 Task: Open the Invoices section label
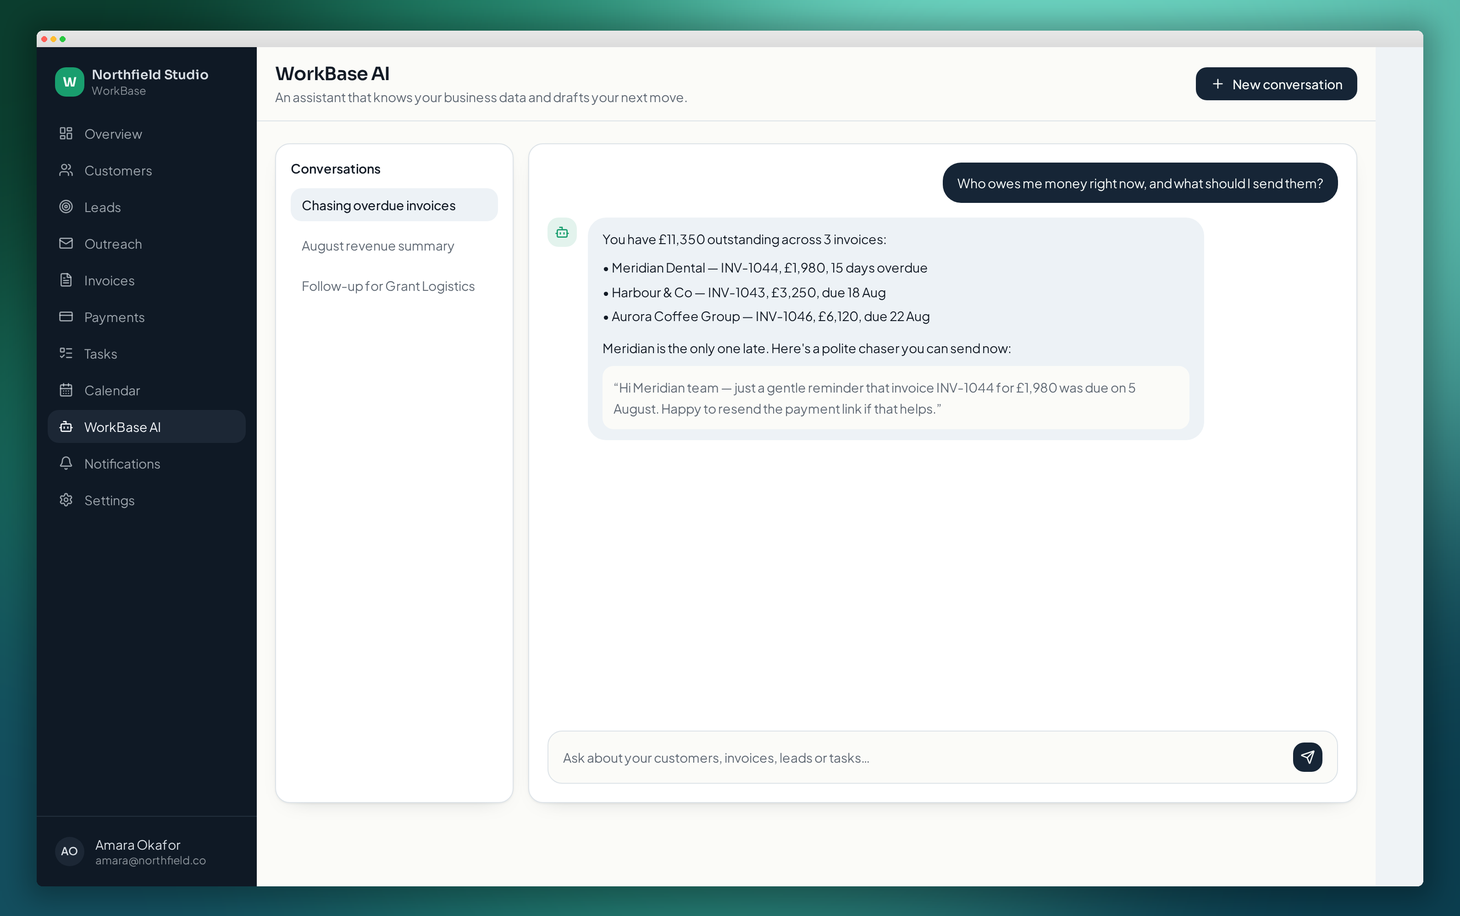(109, 281)
